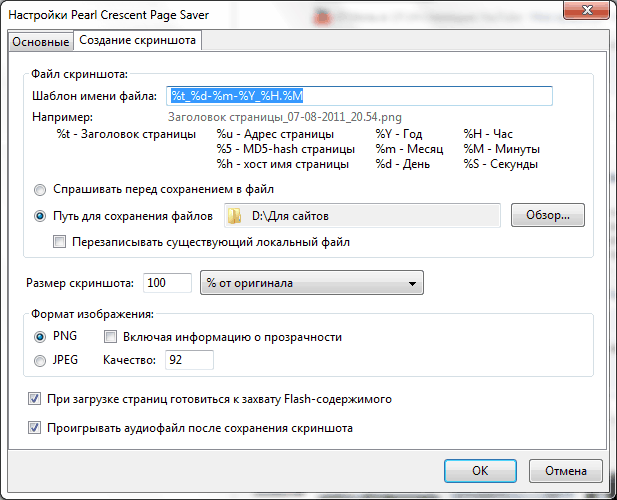Click the example filename Заголовок страницы_07-08-2011_20.54.png

284,117
